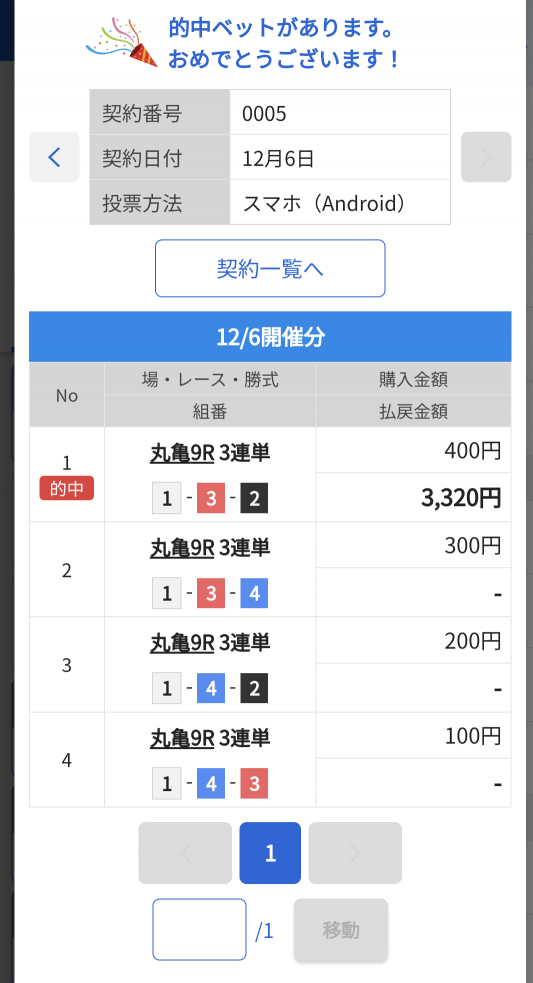Click red boat number 3 in row 4
533x983 pixels.
click(254, 783)
